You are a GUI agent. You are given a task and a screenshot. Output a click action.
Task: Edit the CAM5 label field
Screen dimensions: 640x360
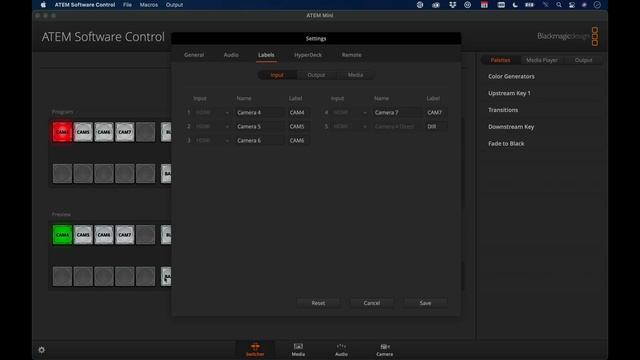298,126
